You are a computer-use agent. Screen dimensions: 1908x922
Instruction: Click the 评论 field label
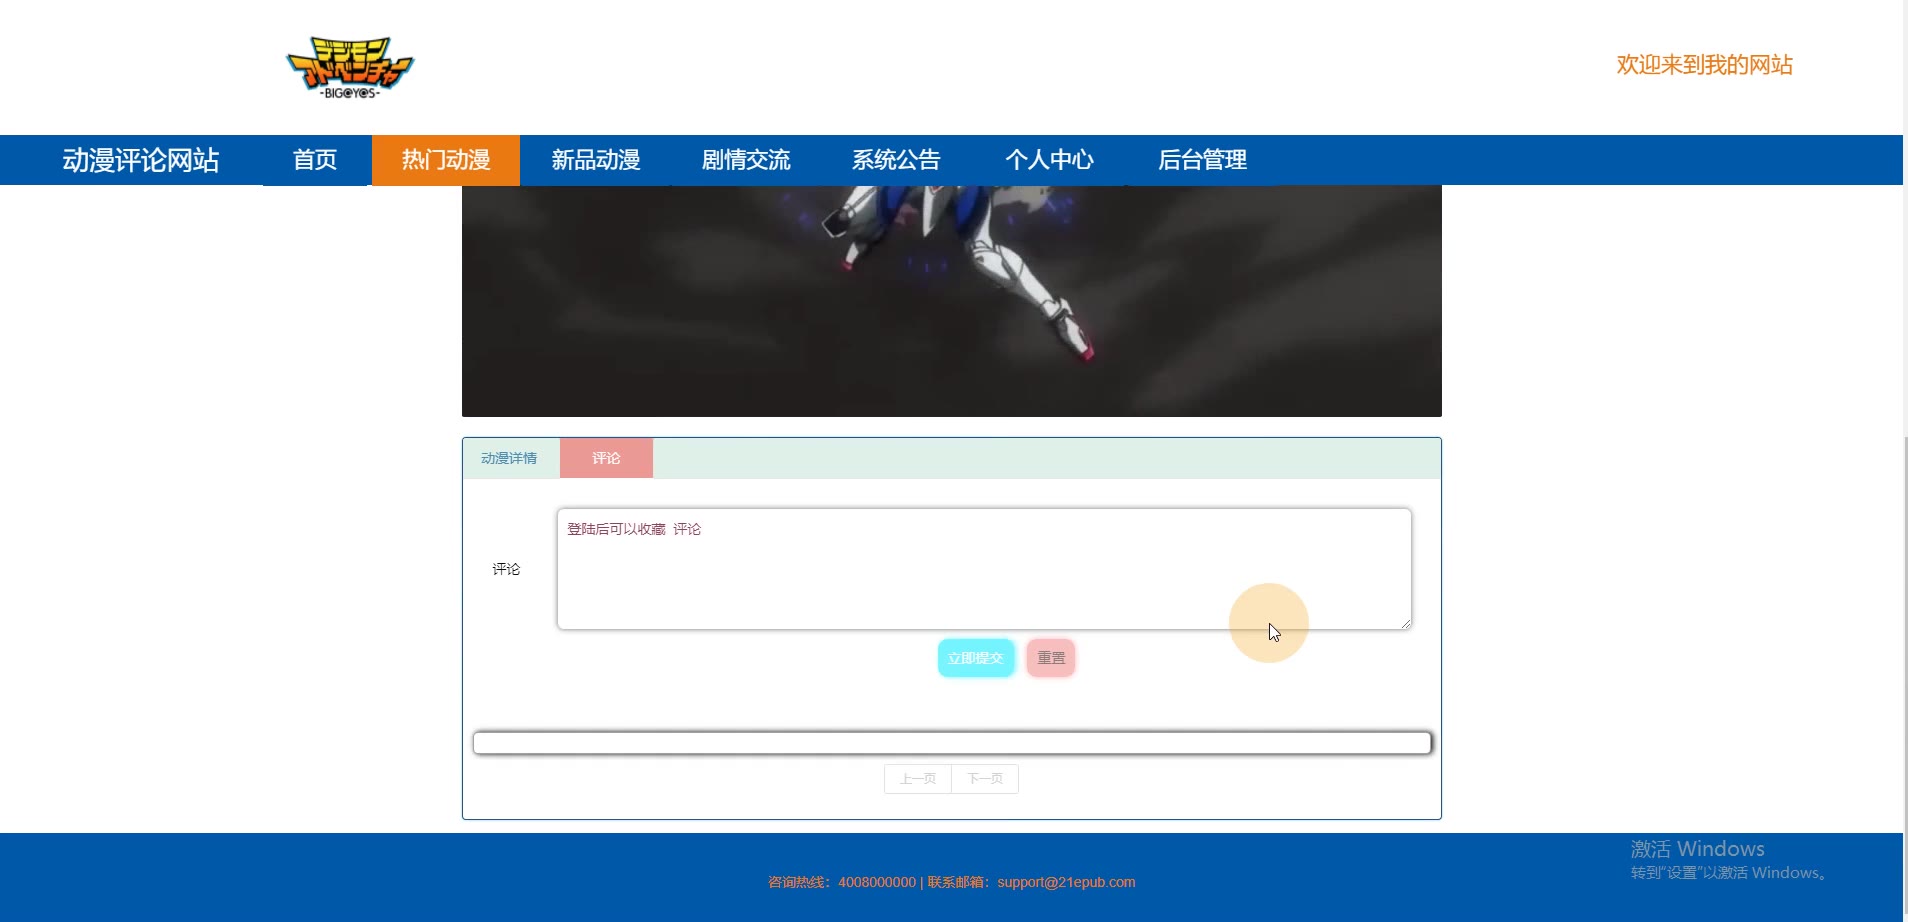tap(506, 569)
